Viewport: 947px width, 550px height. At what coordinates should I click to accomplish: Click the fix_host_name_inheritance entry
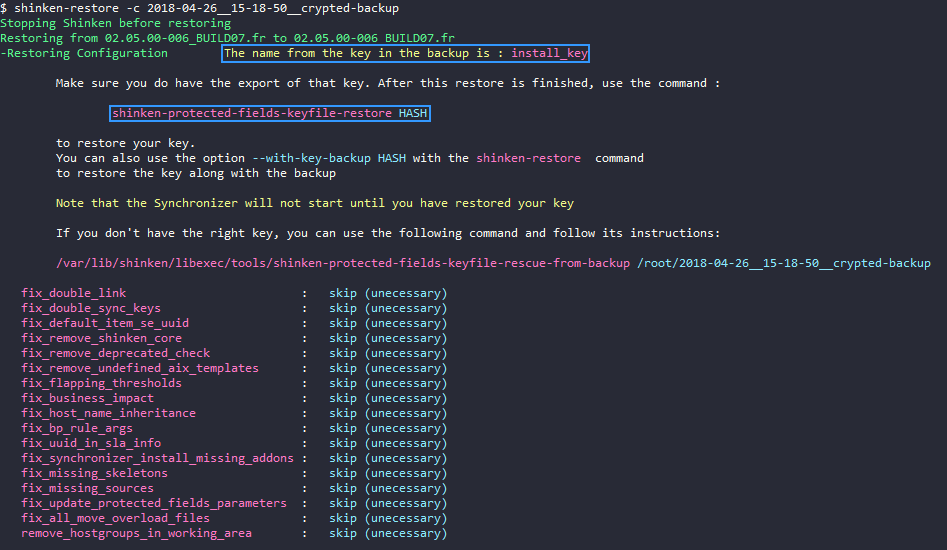click(108, 413)
